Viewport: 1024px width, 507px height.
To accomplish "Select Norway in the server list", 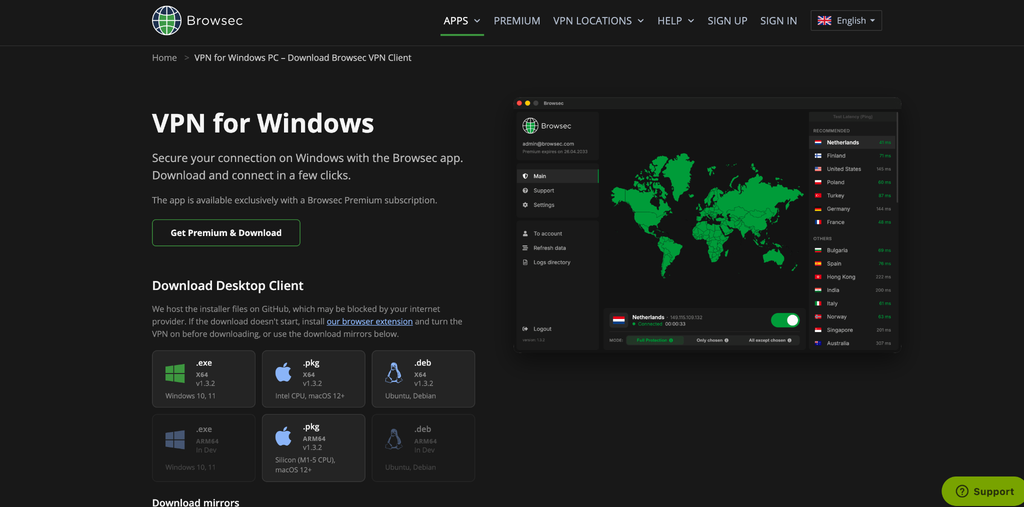I will click(853, 317).
